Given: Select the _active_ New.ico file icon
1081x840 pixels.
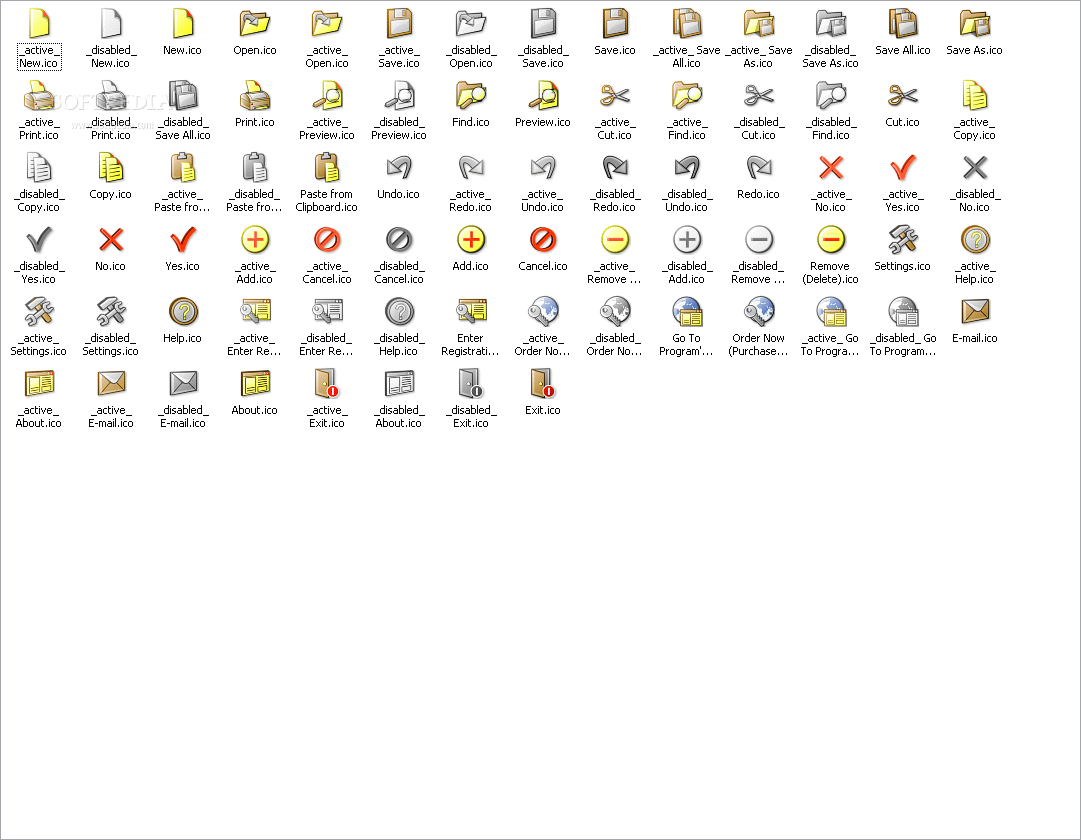Looking at the screenshot, I should (x=39, y=23).
